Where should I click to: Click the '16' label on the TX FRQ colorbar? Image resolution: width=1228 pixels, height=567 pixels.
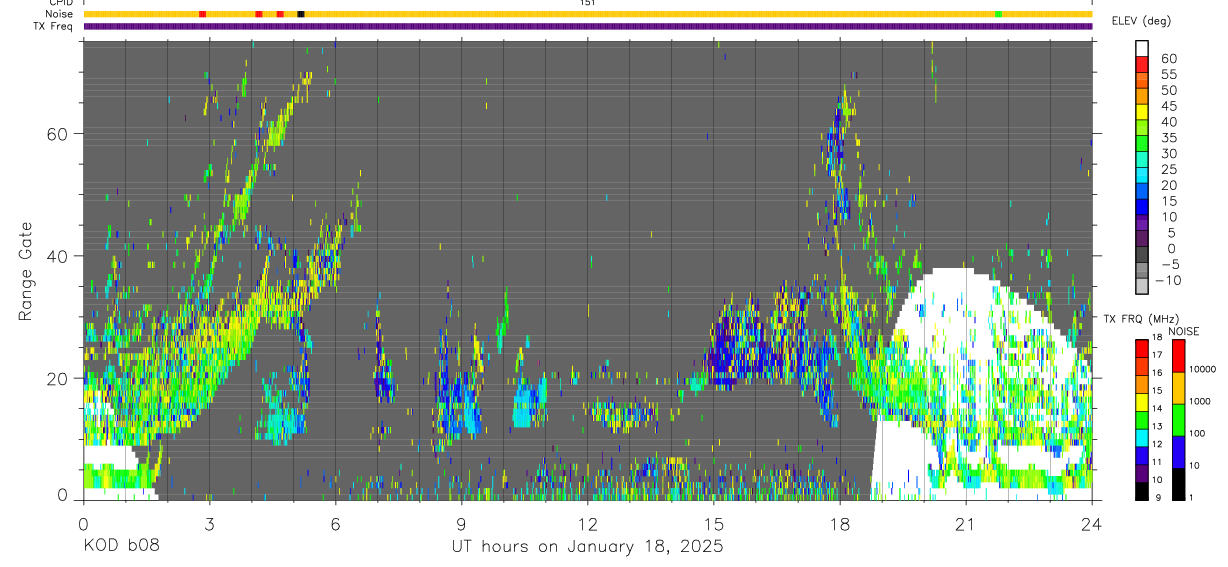coord(1157,372)
